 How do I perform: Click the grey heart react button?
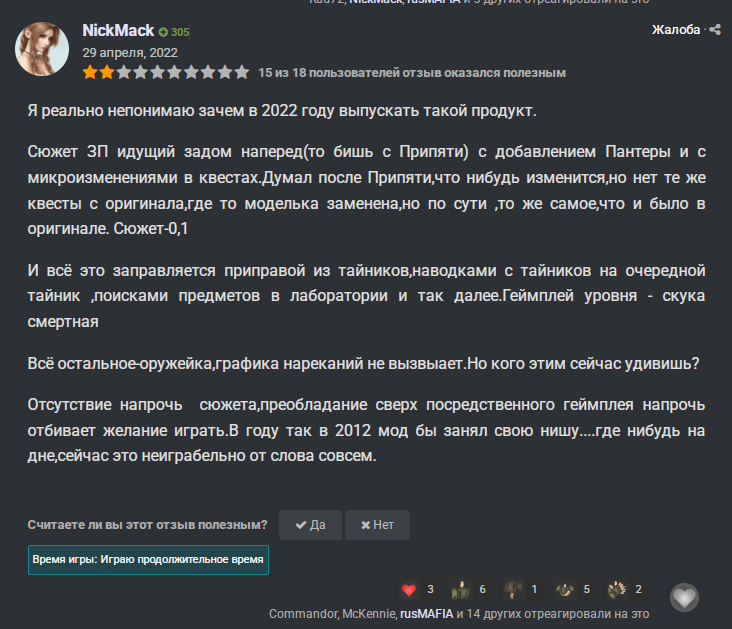click(684, 597)
